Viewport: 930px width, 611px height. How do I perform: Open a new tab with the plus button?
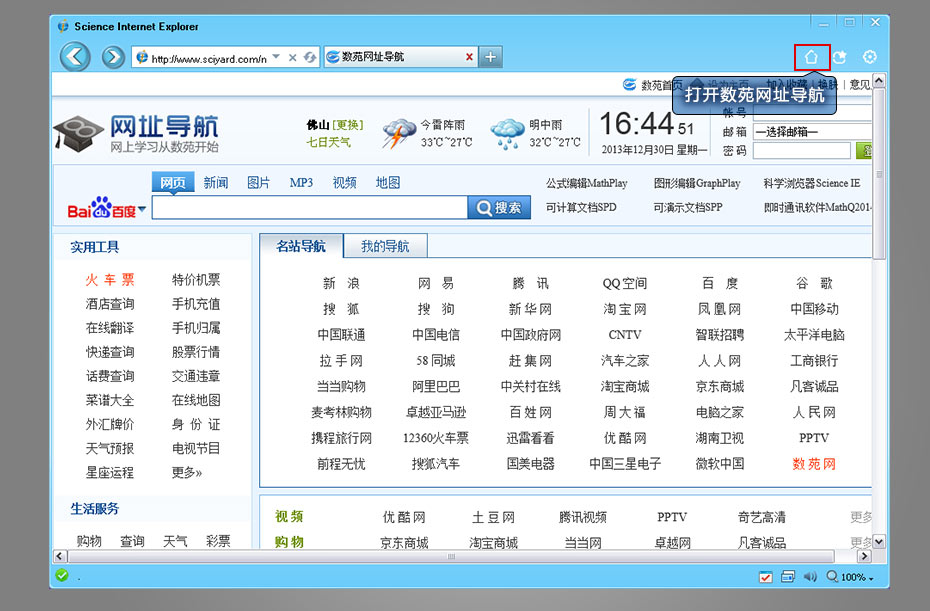[491, 57]
